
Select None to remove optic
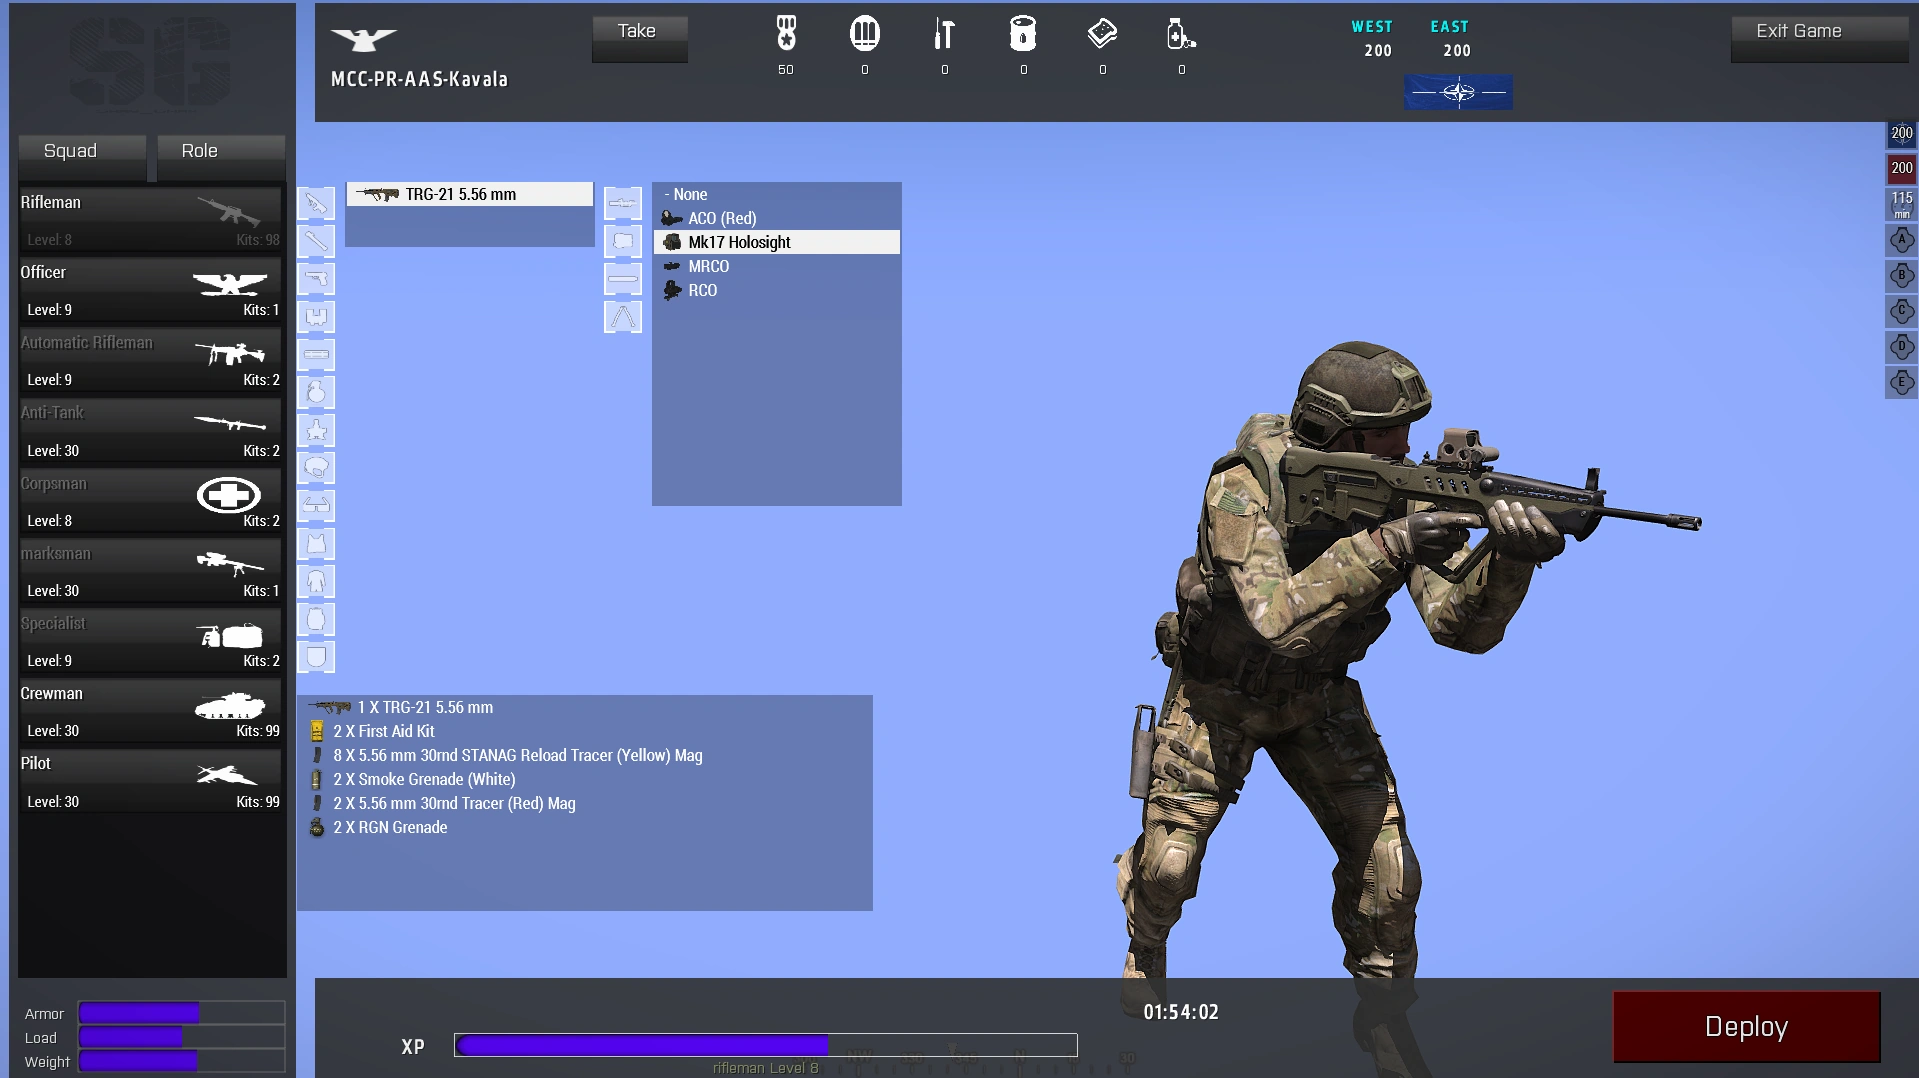[689, 194]
